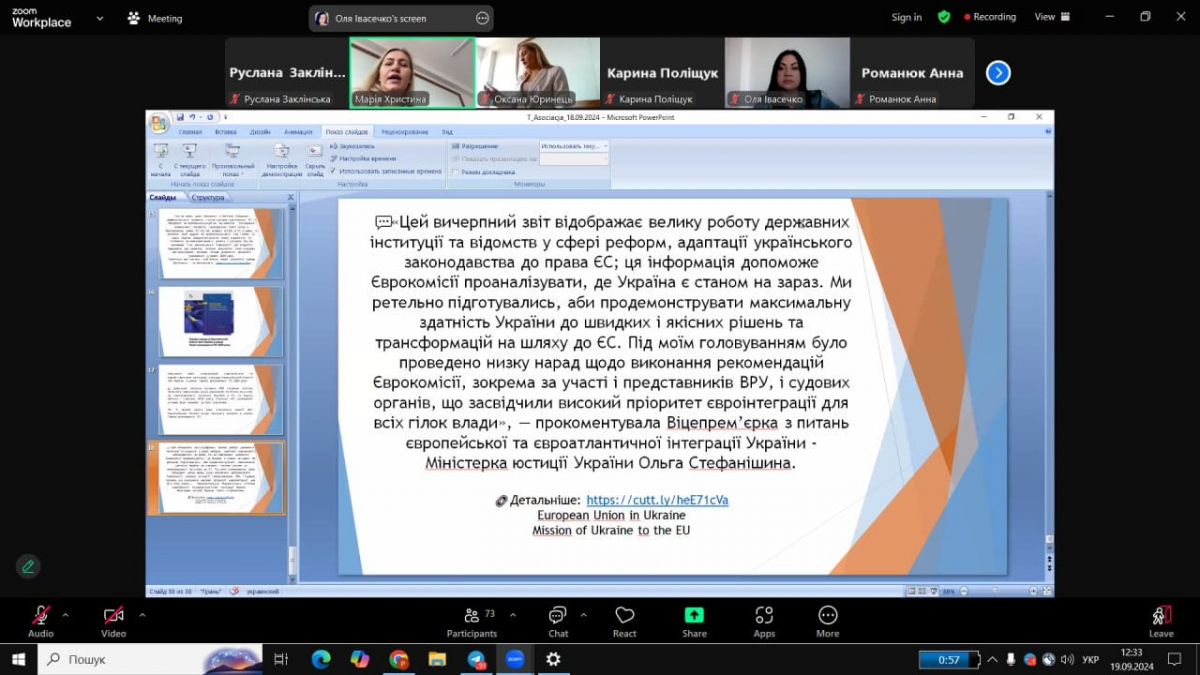Open screen share options ellipsis

tap(483, 18)
